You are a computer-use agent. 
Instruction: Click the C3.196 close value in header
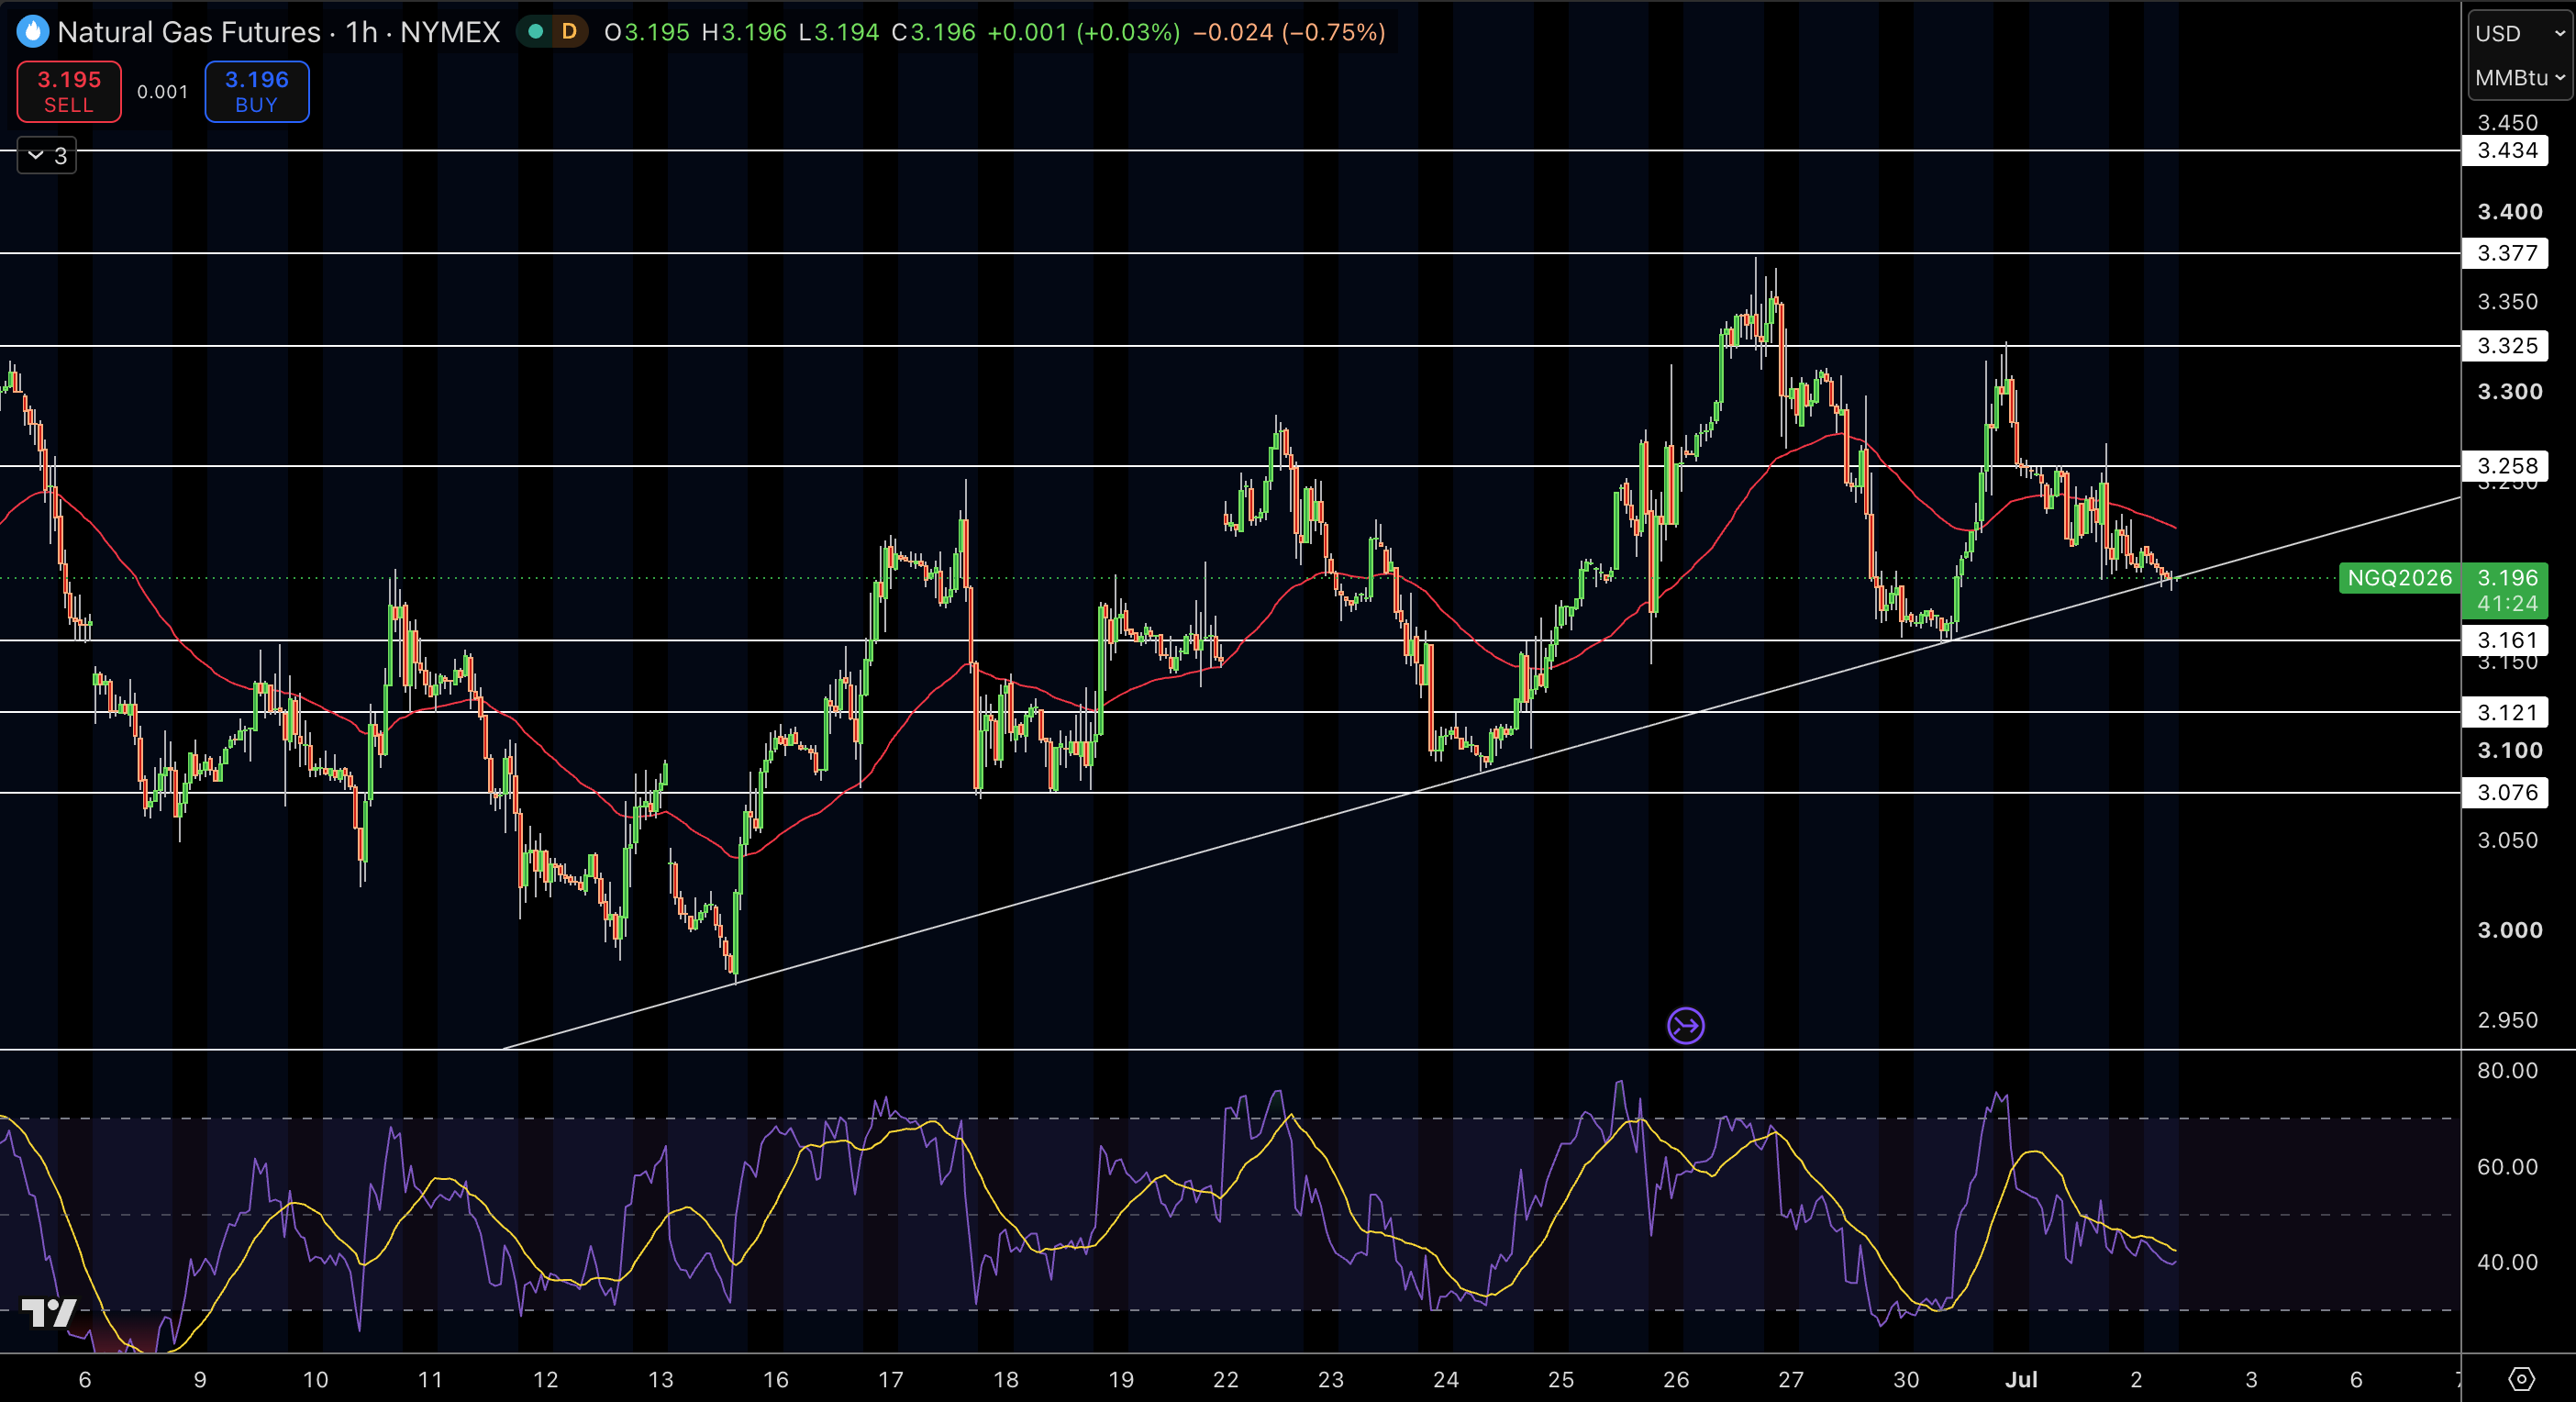coord(933,32)
